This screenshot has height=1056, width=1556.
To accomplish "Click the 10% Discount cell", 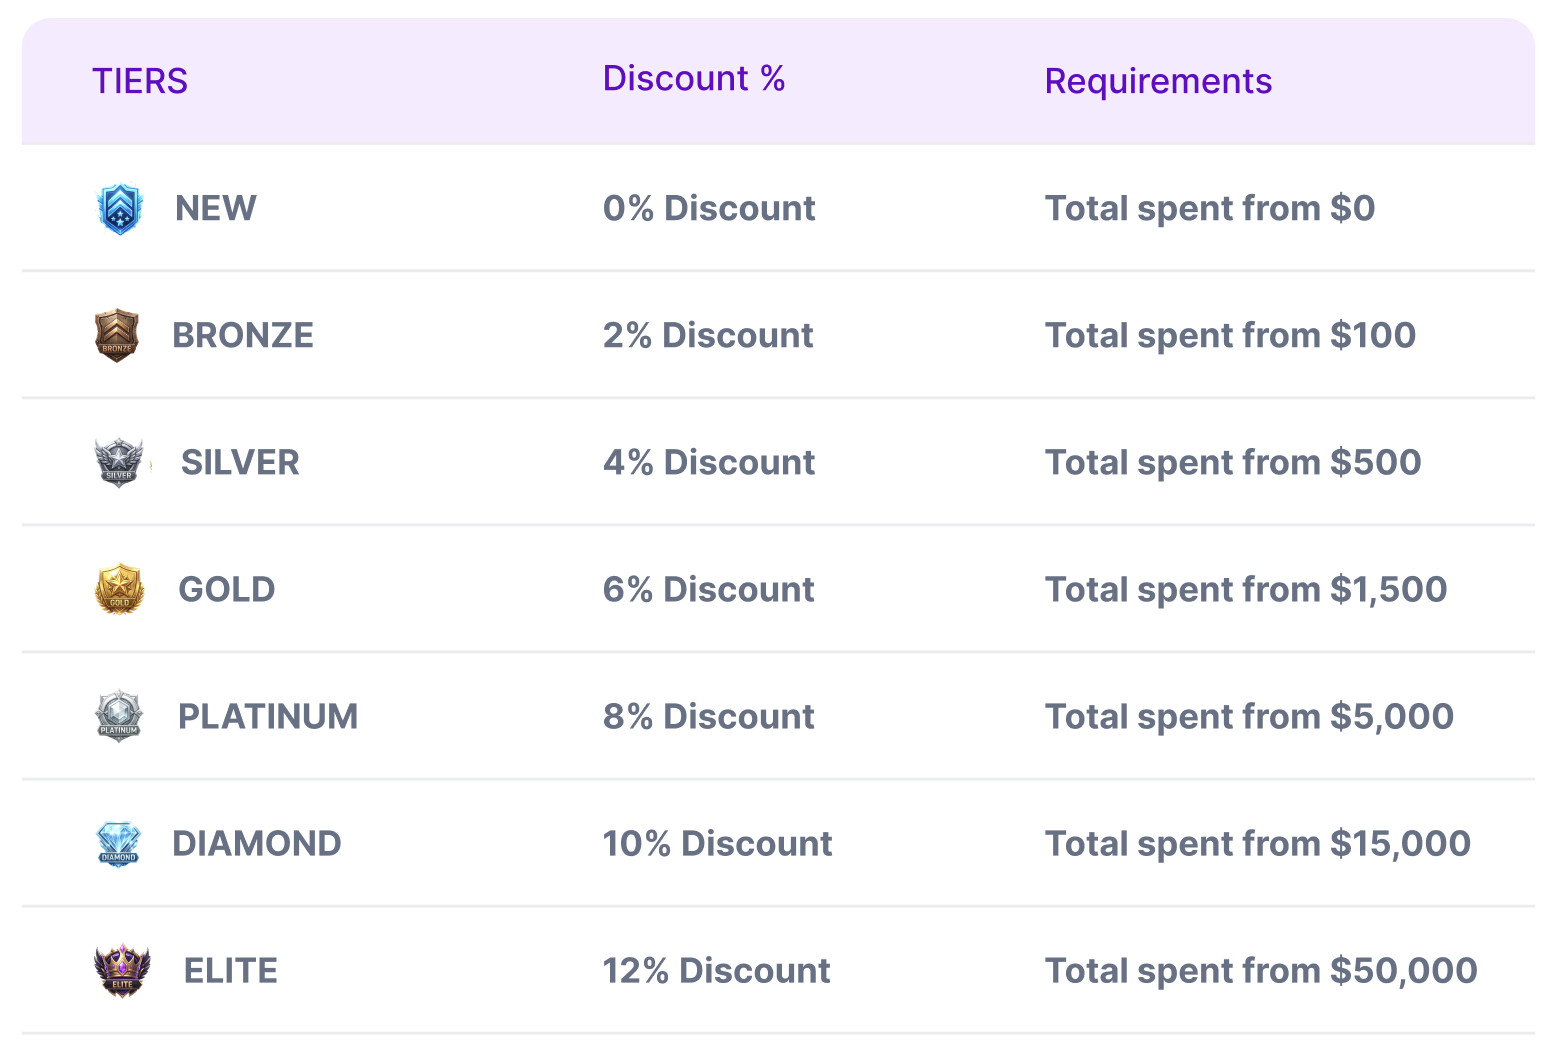I will click(717, 843).
